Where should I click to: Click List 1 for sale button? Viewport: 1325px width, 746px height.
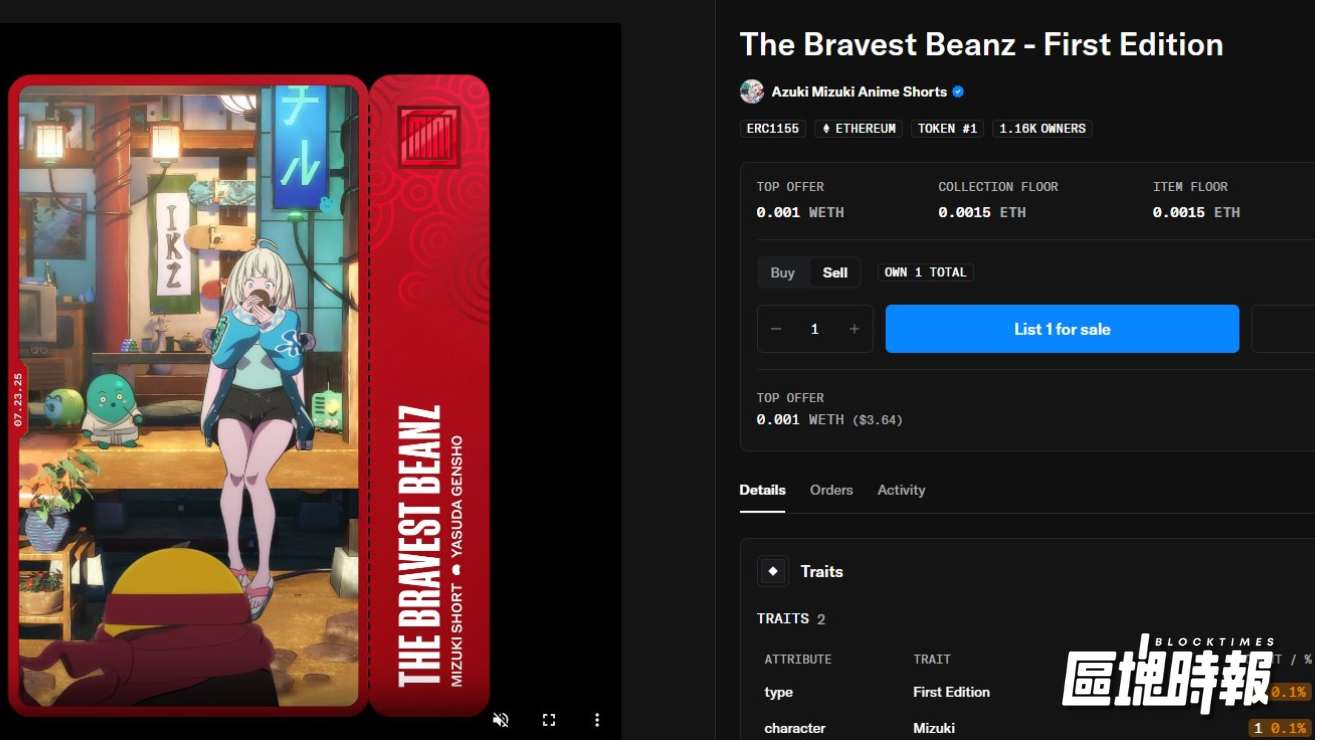[1062, 329]
